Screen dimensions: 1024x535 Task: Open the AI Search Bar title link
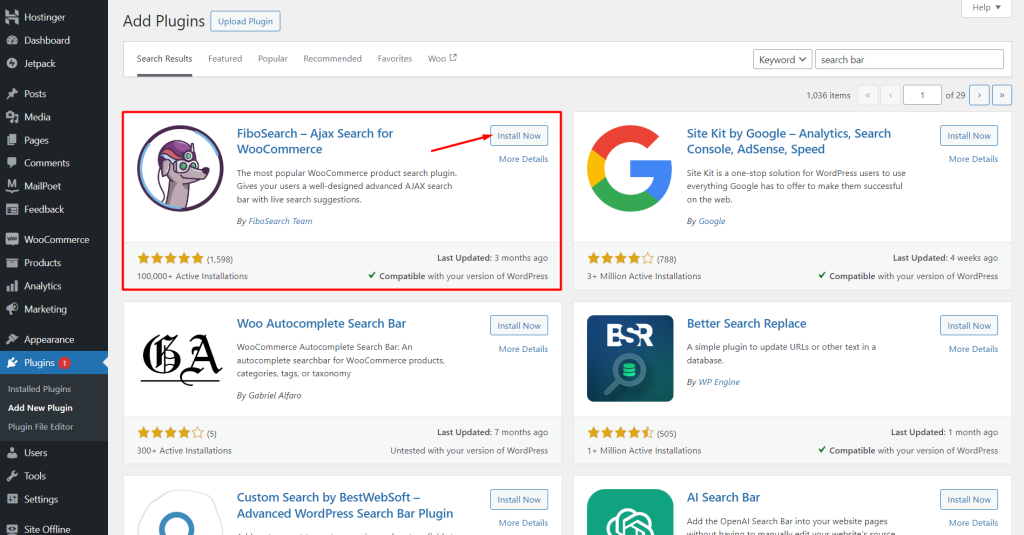coord(723,497)
